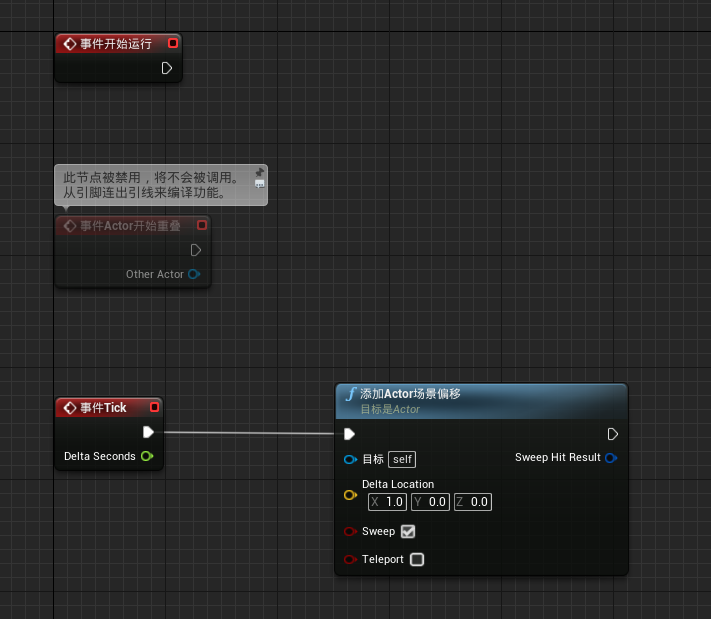This screenshot has width=711, height=619.
Task: Click the self target field
Action: click(x=402, y=459)
